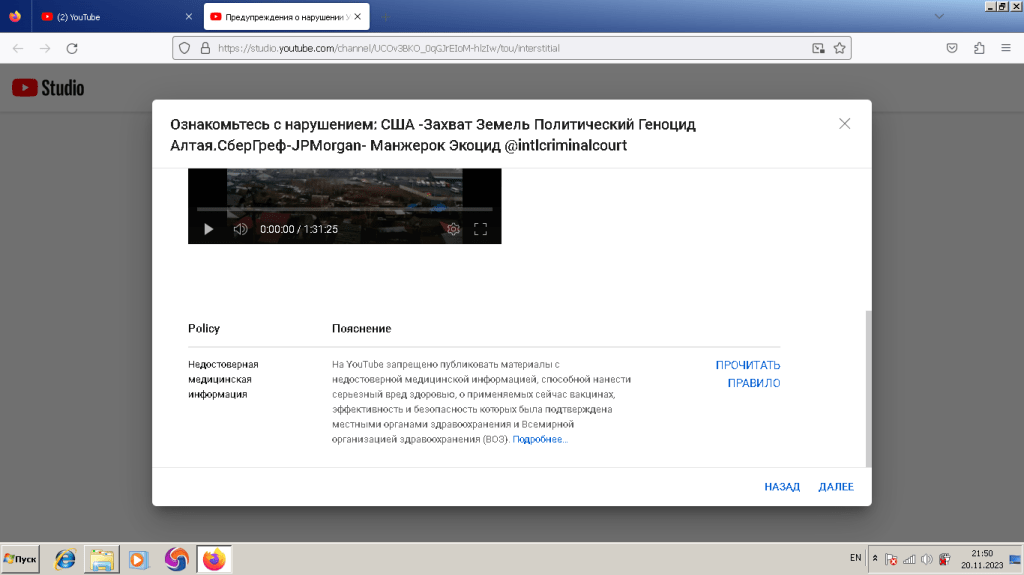Image resolution: width=1024 pixels, height=575 pixels.
Task: Open a new browser tab
Action: [386, 17]
